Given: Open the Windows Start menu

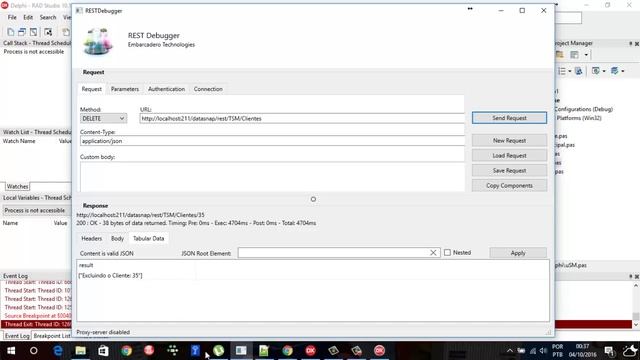Looking at the screenshot, I should (11, 351).
